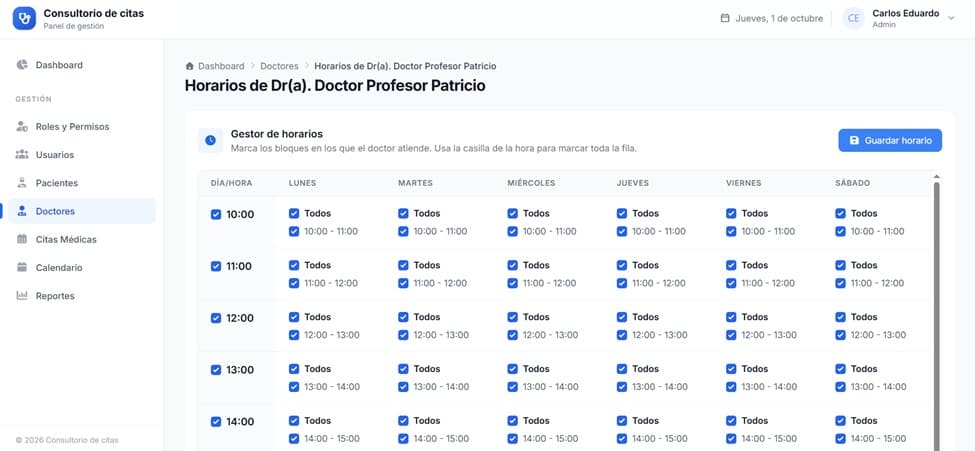
Task: Toggle the 14:00 full-row checkbox
Action: click(216, 422)
